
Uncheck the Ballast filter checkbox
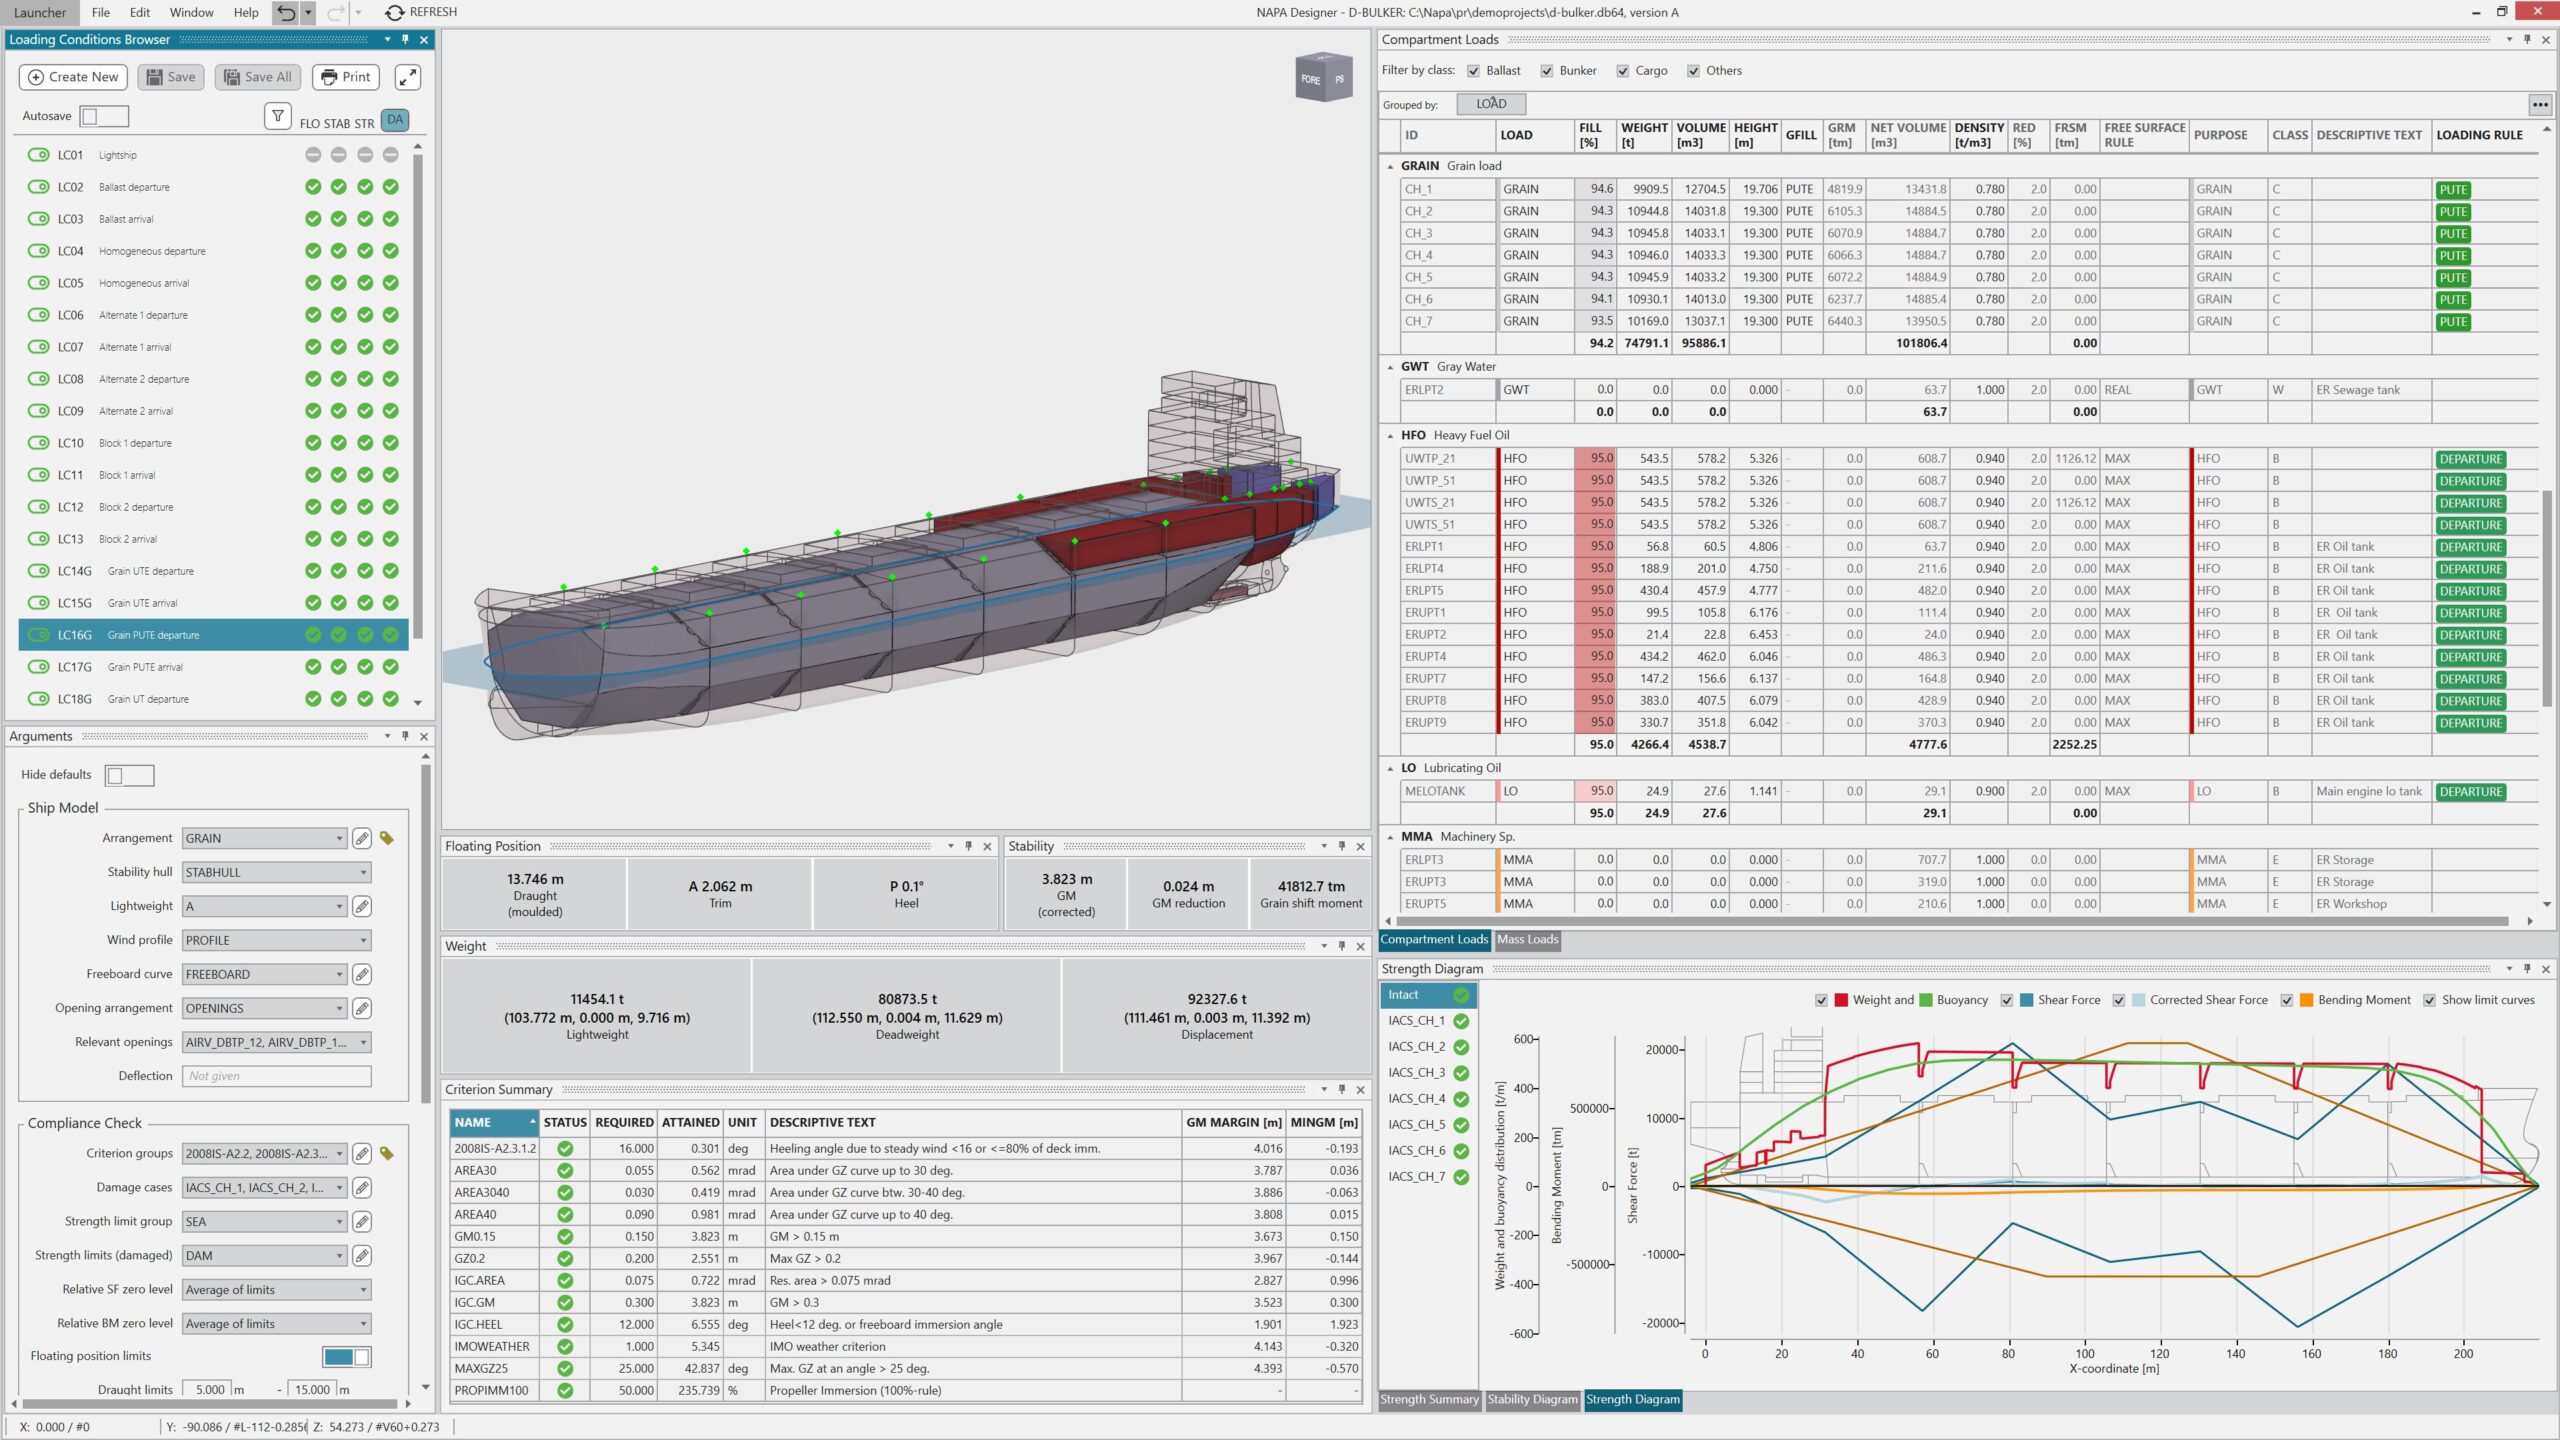[x=1473, y=71]
